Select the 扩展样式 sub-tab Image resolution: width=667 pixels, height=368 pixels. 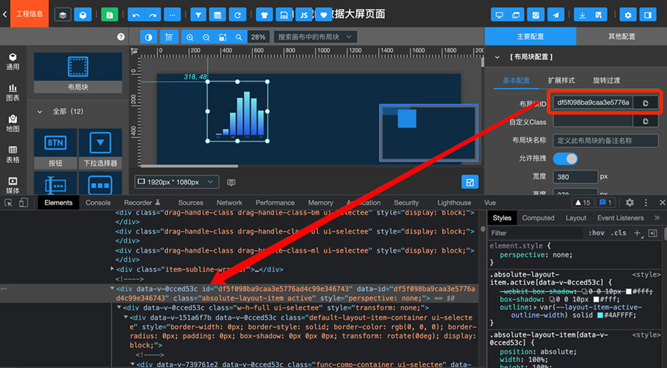[561, 80]
